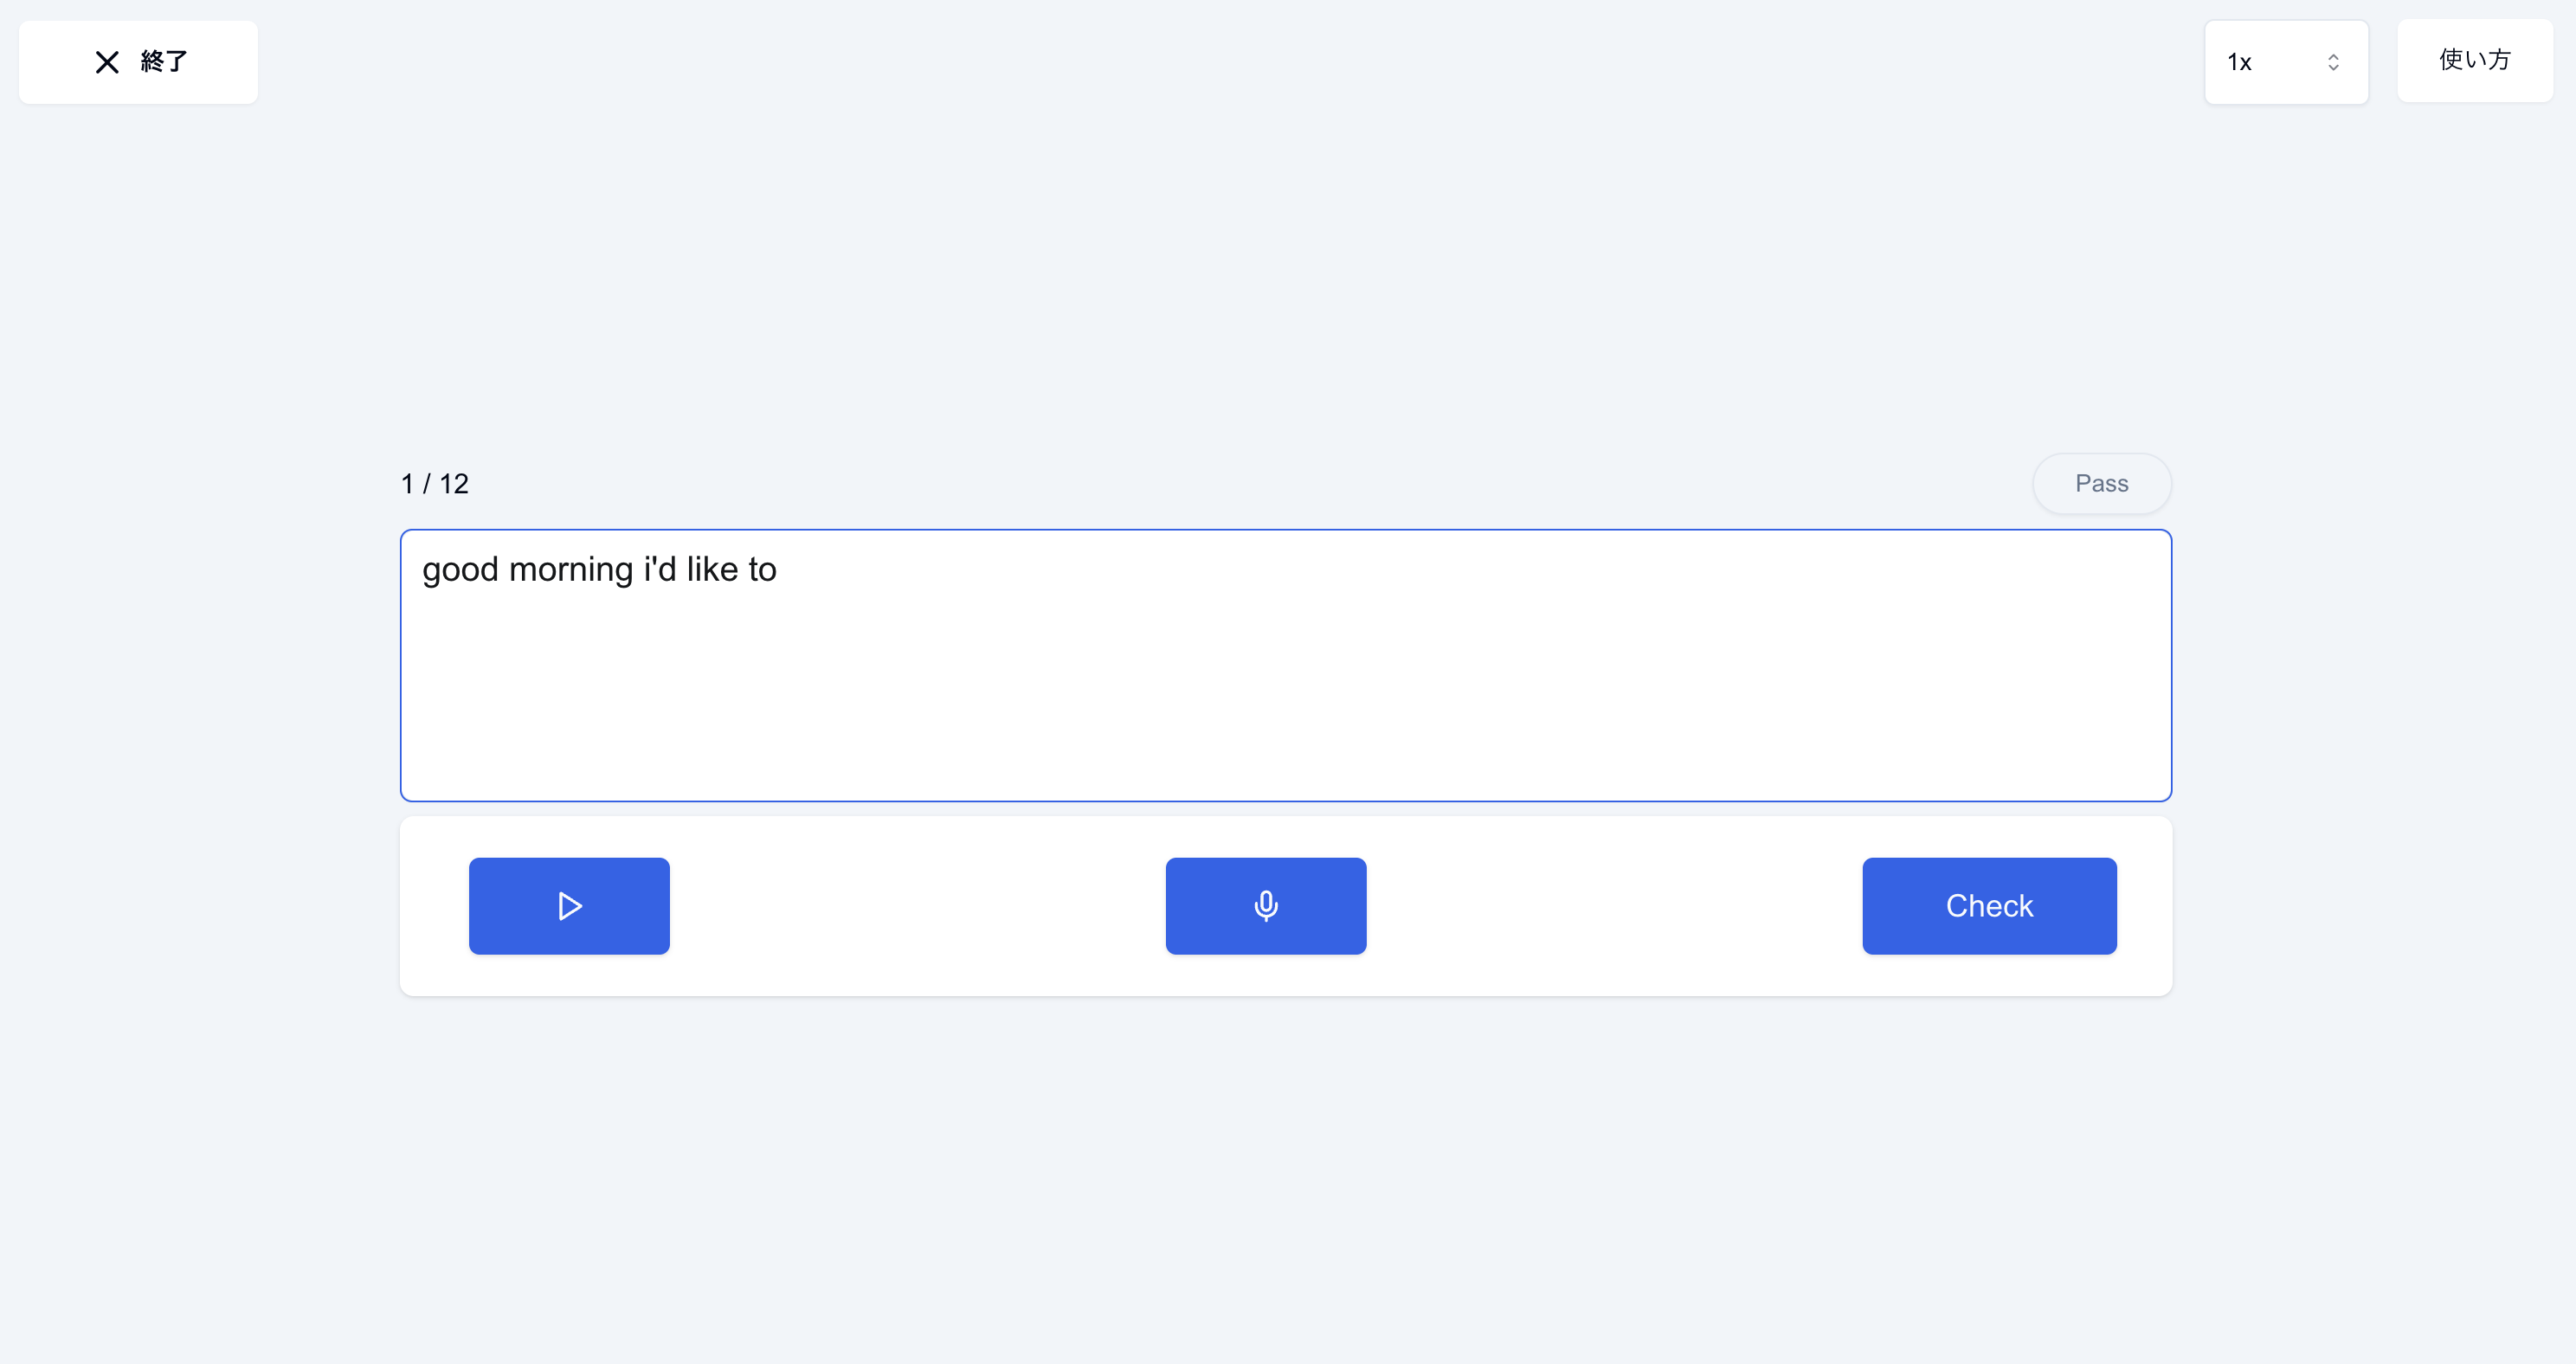The width and height of the screenshot is (2576, 1364).
Task: Select the 終了 label text
Action: pos(164,62)
